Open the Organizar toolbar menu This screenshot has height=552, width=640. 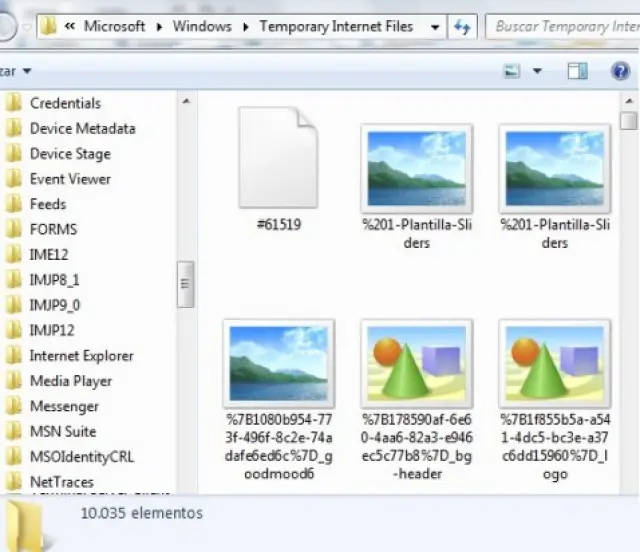coord(16,71)
